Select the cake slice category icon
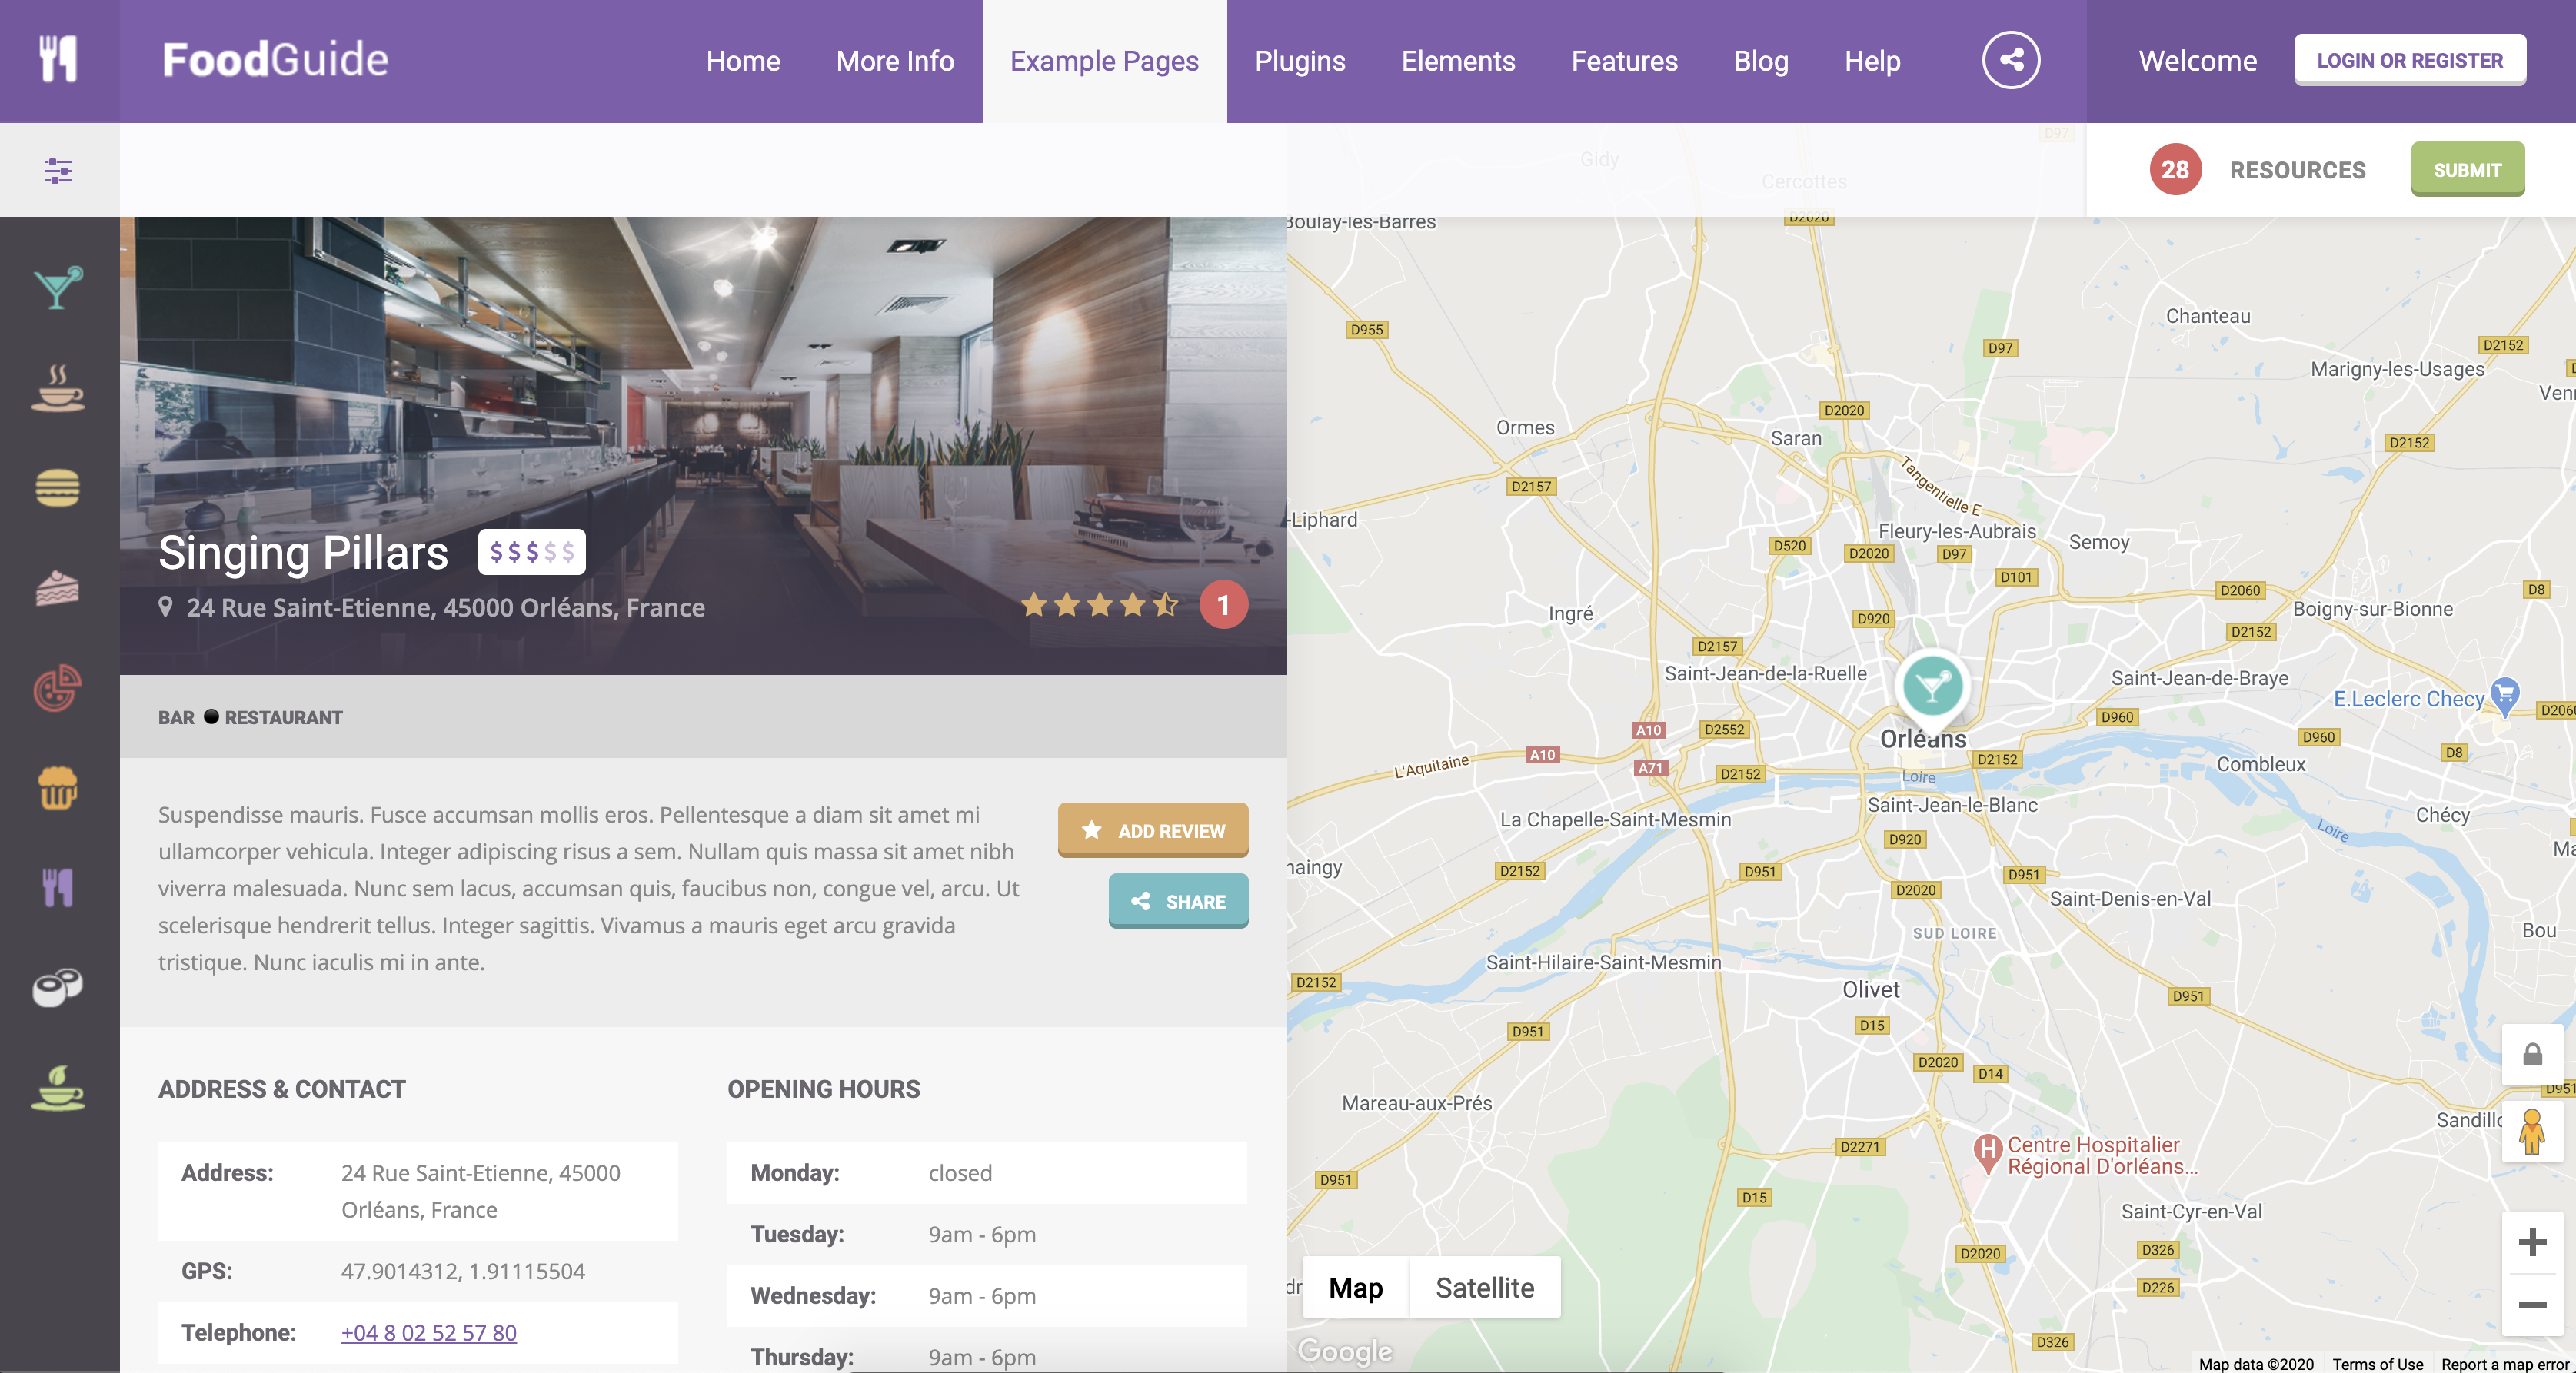 pos(58,589)
